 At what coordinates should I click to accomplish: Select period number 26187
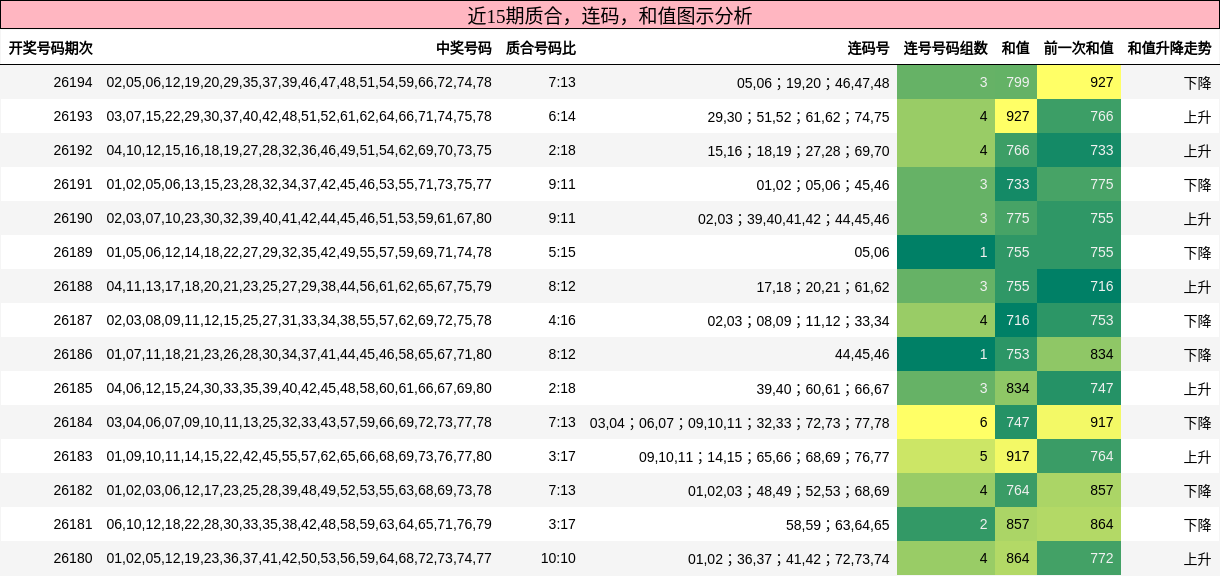[x=73, y=320]
